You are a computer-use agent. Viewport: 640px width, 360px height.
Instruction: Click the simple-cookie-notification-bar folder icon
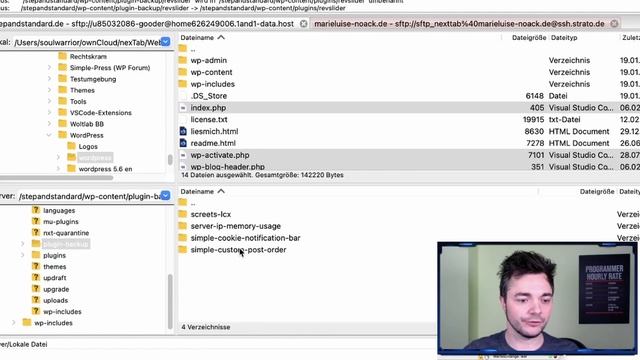point(183,238)
